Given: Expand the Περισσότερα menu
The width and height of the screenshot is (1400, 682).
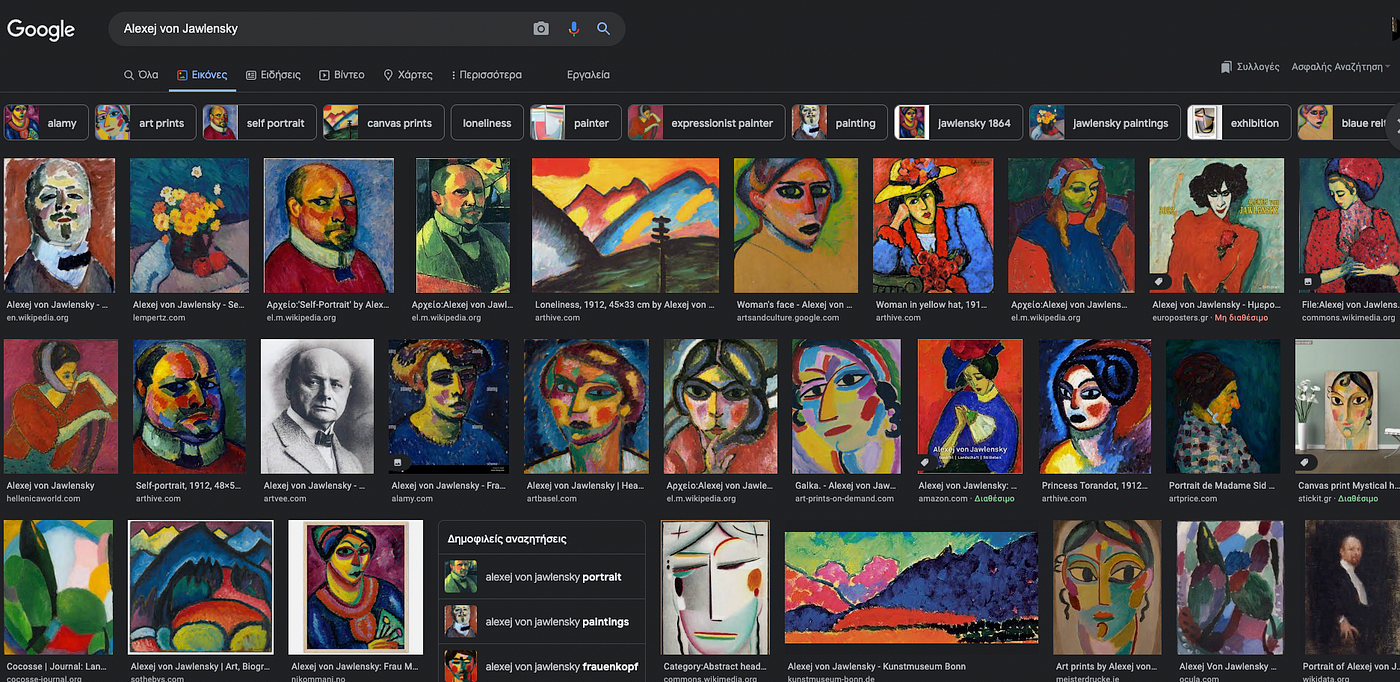Looking at the screenshot, I should pos(486,75).
